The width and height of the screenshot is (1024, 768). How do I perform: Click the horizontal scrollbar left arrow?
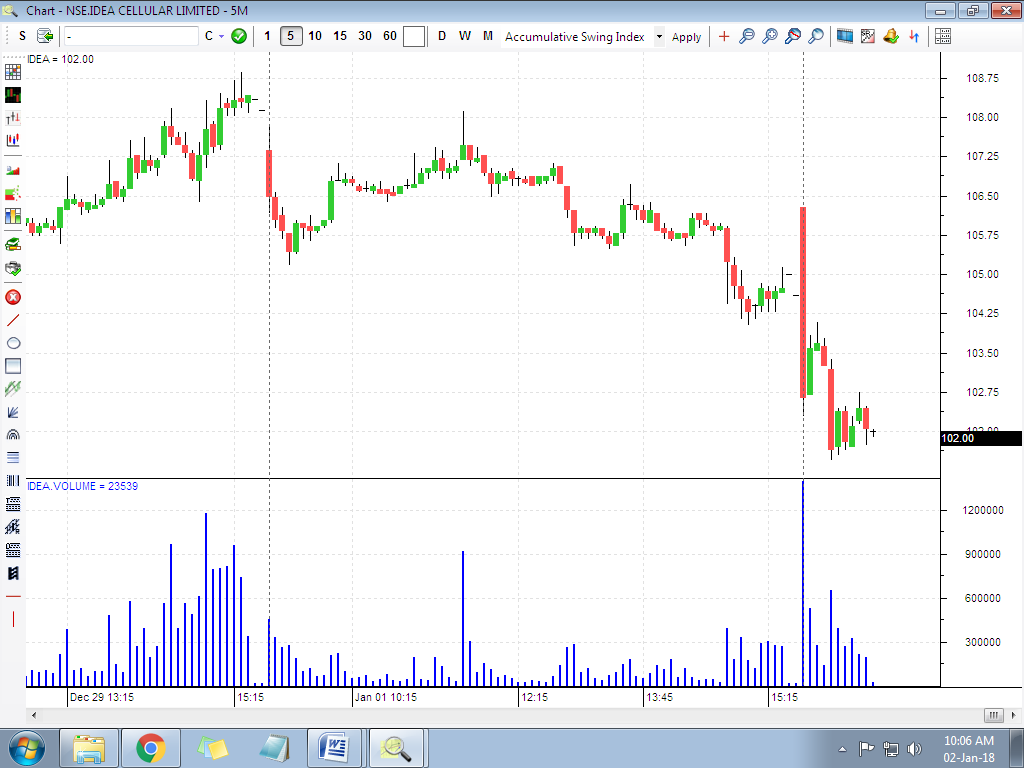34,715
